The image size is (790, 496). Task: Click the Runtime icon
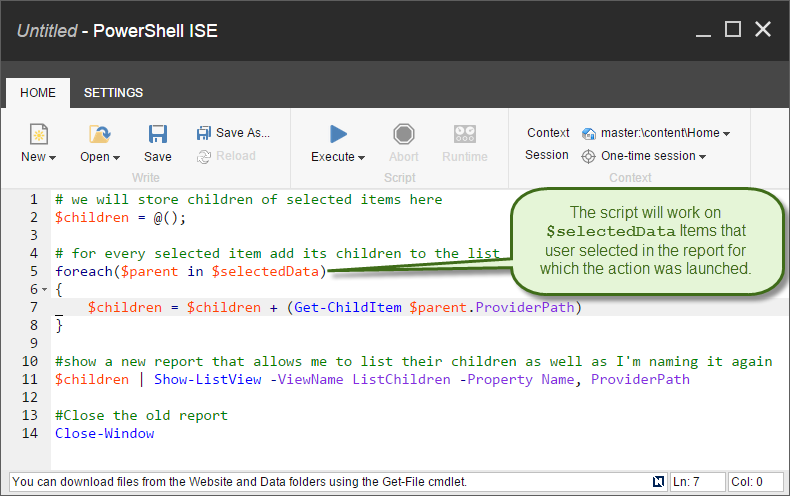(x=464, y=134)
